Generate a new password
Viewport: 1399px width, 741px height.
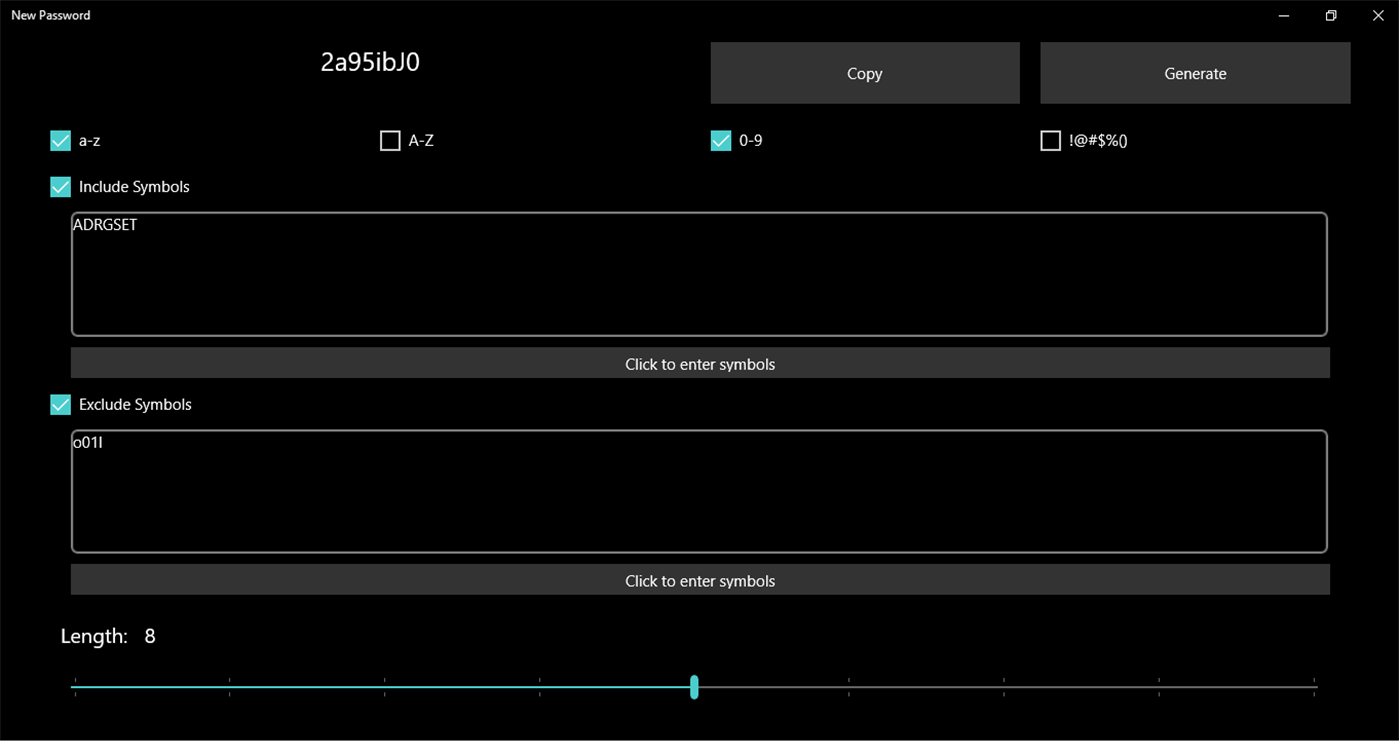pyautogui.click(x=1194, y=72)
